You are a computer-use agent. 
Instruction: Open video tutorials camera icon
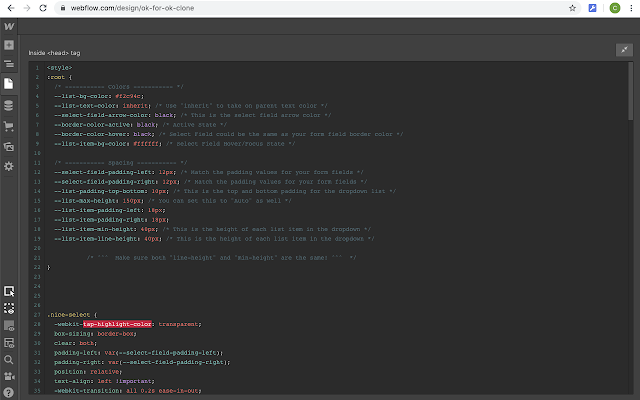click(9, 376)
